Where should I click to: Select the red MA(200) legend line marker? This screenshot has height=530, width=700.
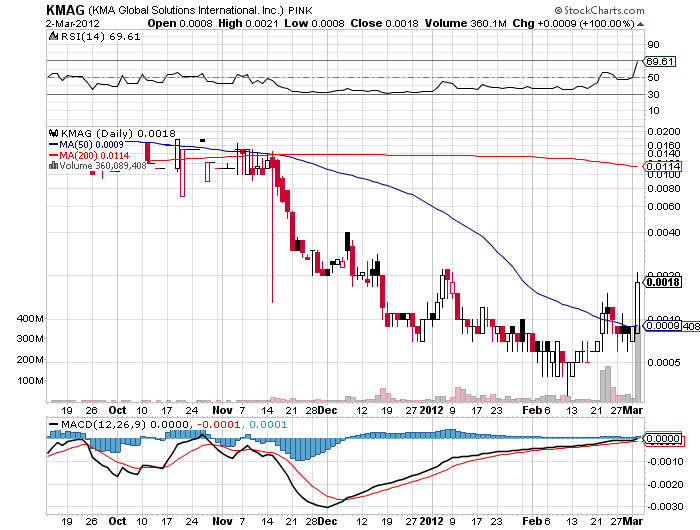[53, 155]
